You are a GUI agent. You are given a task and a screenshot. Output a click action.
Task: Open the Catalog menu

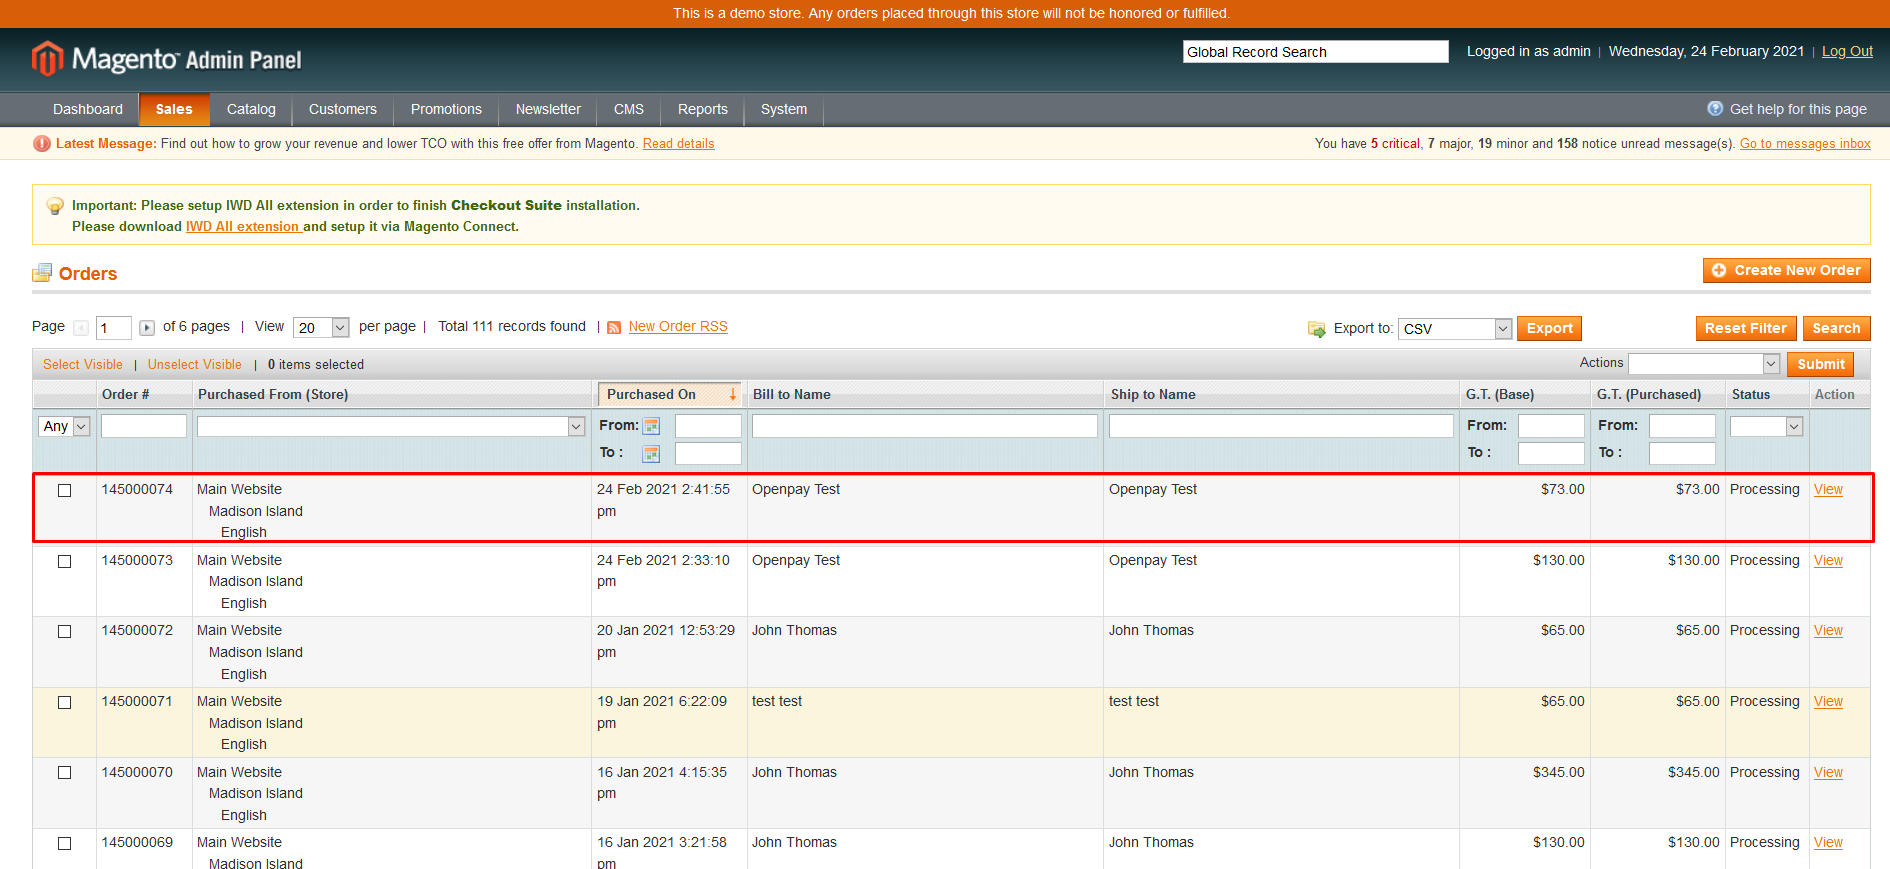[x=251, y=109]
